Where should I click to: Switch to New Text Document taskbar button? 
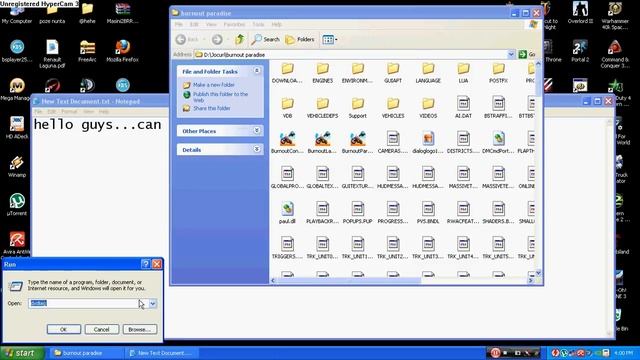coord(162,353)
